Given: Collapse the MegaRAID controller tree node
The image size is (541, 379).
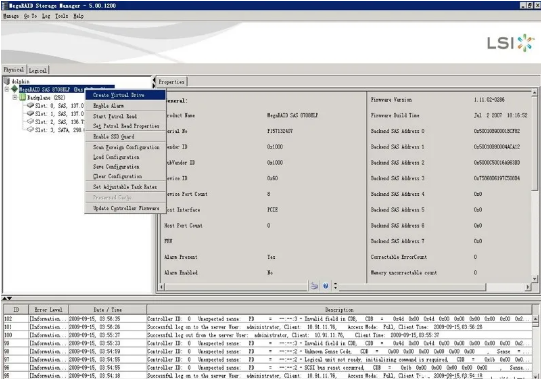Looking at the screenshot, I should pos(7,89).
